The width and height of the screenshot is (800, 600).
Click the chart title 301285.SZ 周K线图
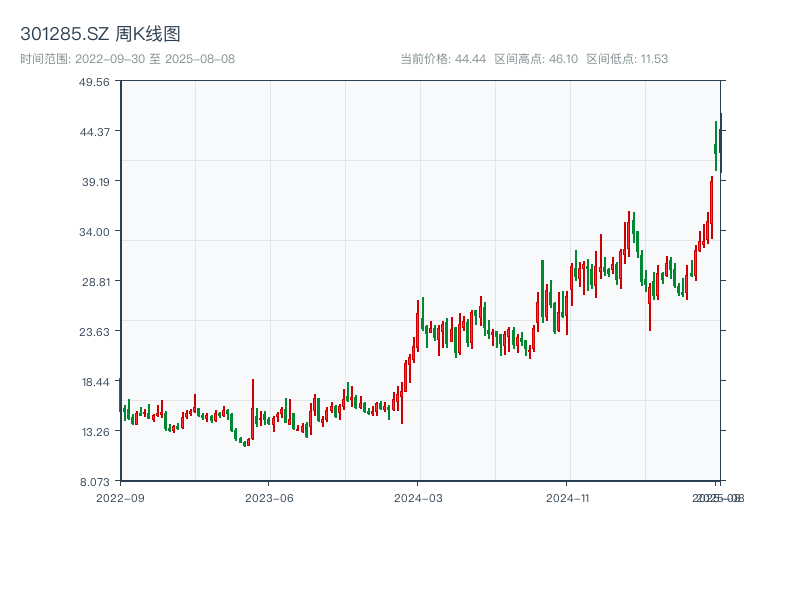[100, 34]
